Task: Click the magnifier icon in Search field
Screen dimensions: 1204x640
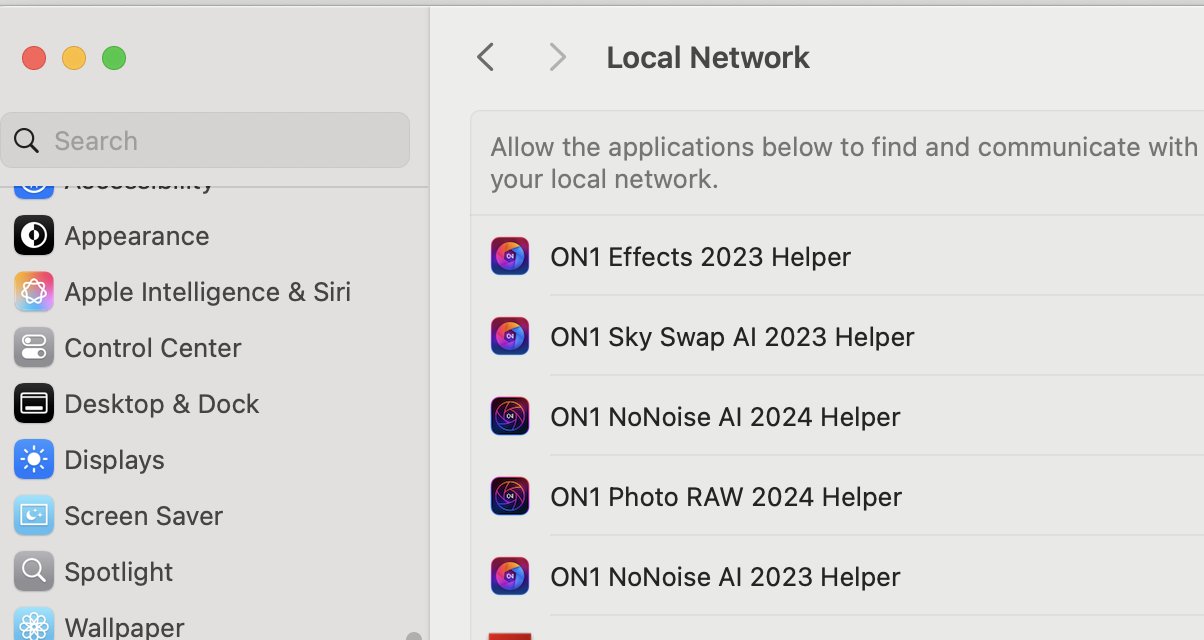Action: pyautogui.click(x=27, y=140)
